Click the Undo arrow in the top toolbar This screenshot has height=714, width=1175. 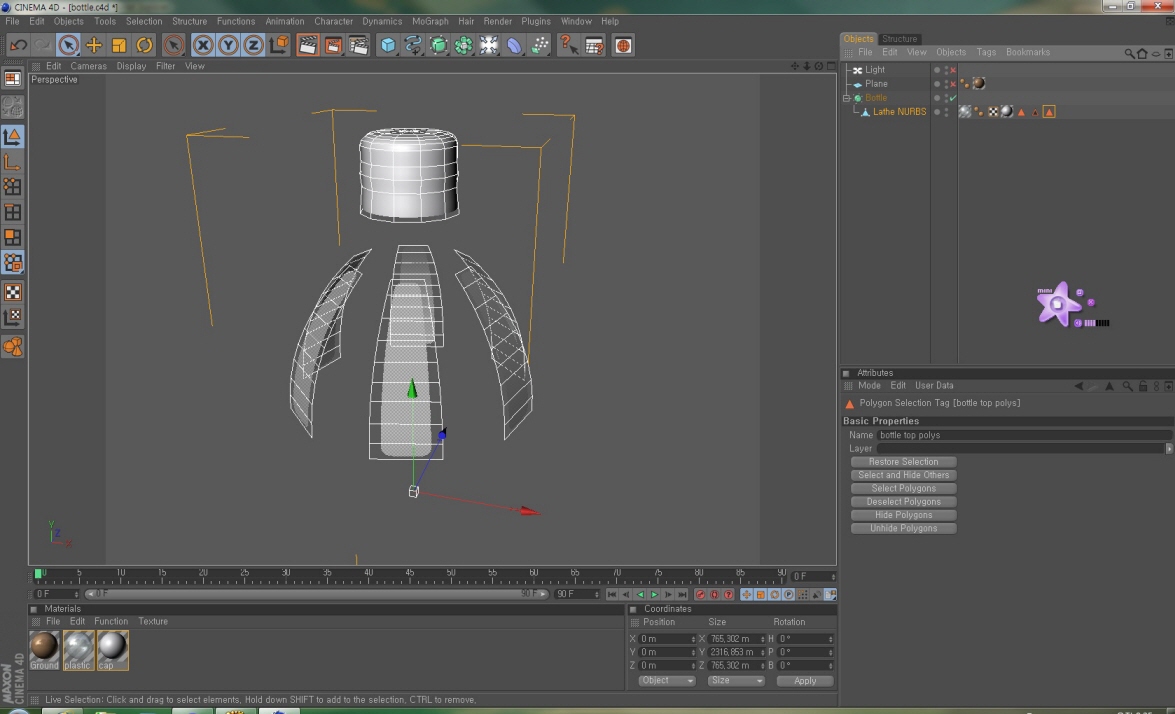click(x=18, y=46)
